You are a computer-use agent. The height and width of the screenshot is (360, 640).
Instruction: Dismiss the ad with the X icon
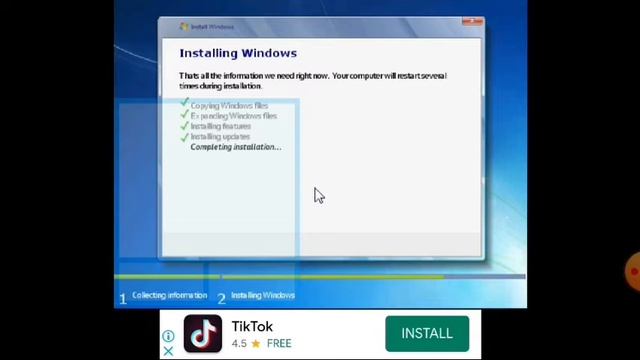(x=168, y=351)
